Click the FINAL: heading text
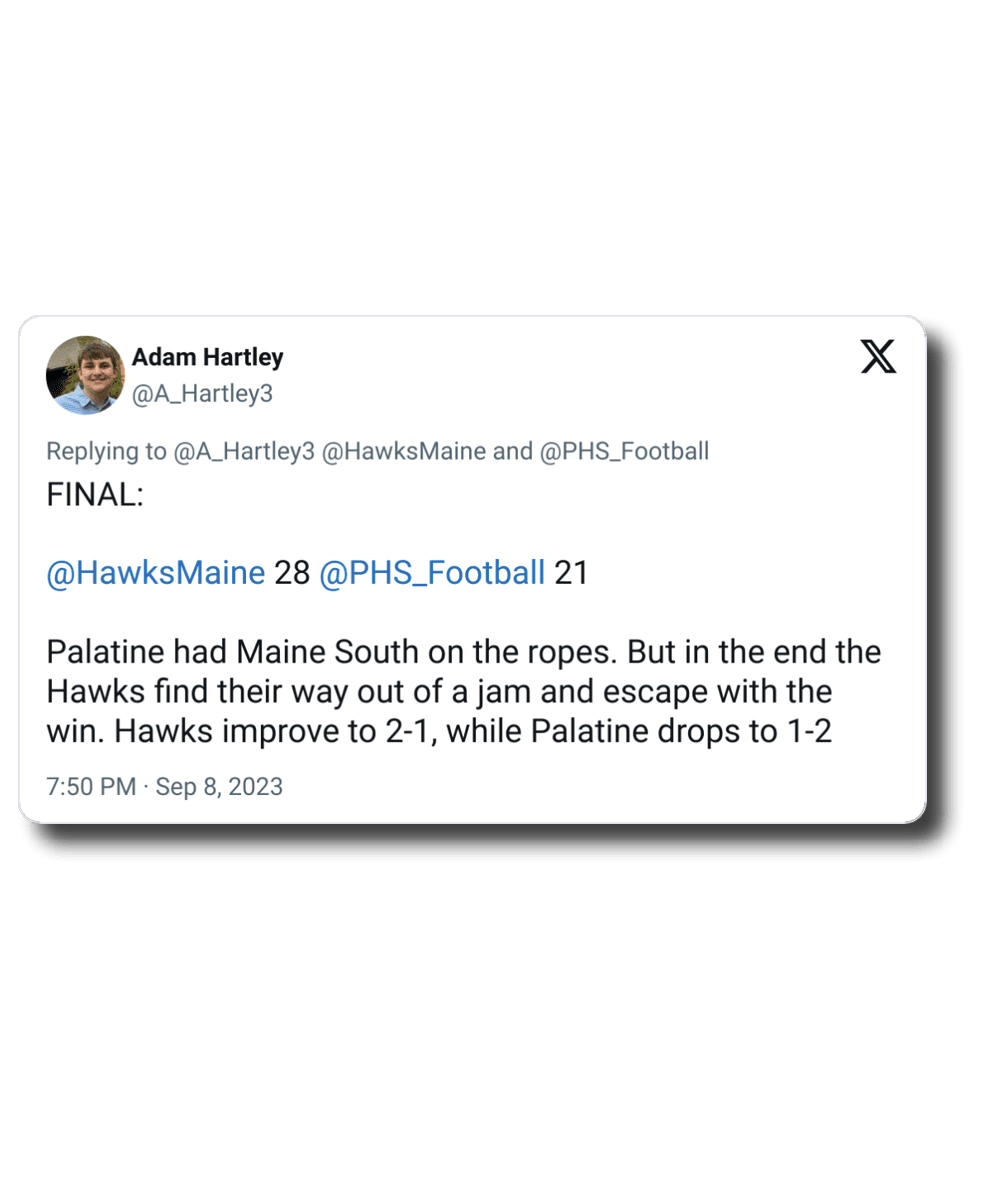 tap(95, 495)
